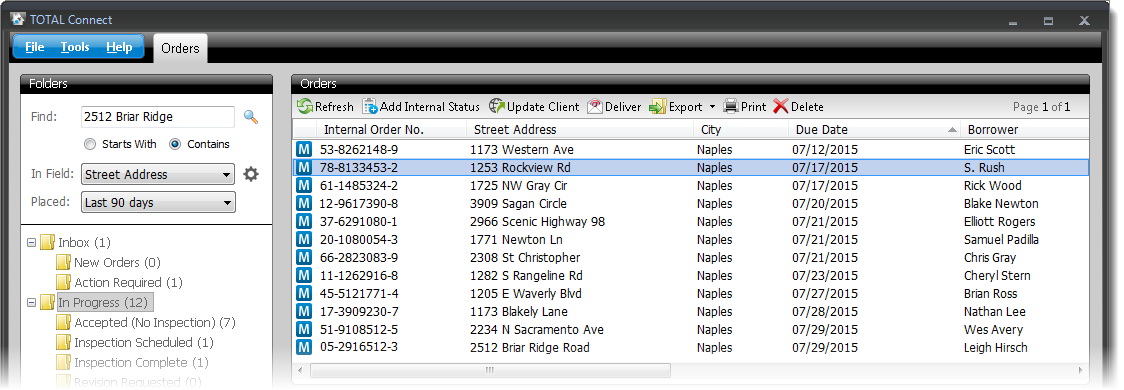Click the M icon for order 51-9108512-5
1124x390 pixels.
(x=304, y=330)
